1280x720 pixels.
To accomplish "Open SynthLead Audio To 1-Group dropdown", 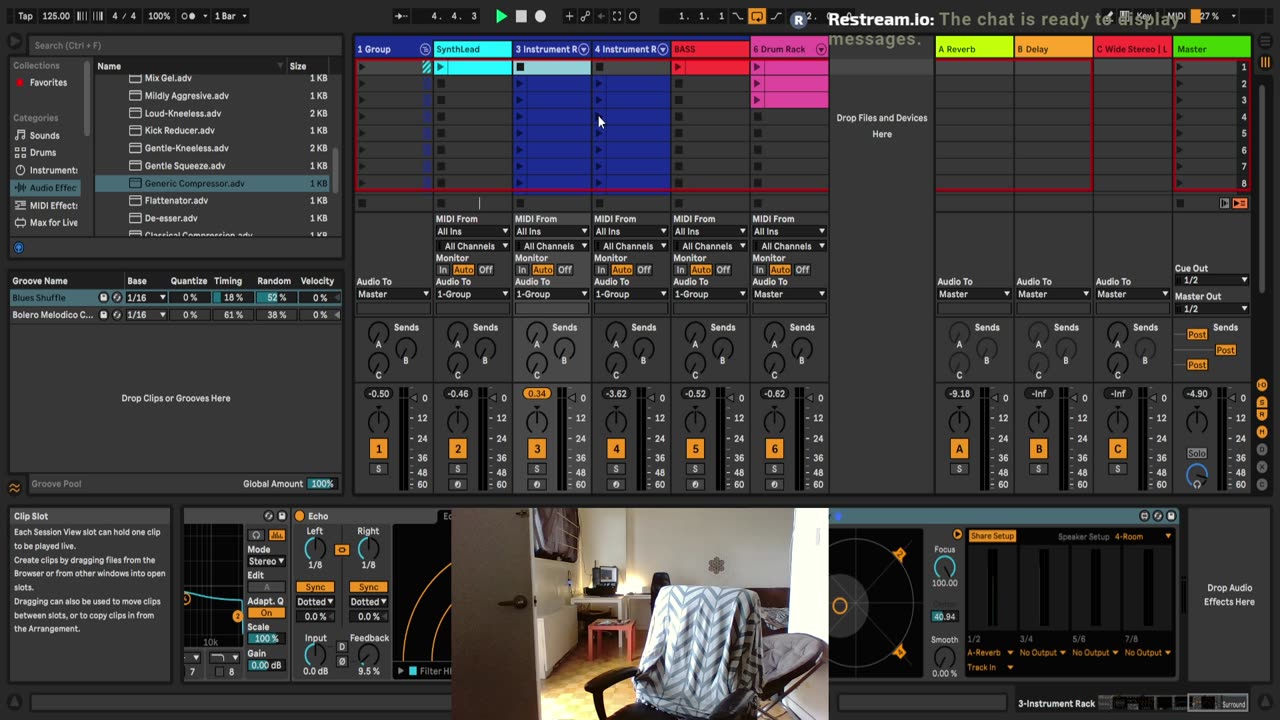I will tap(472, 294).
